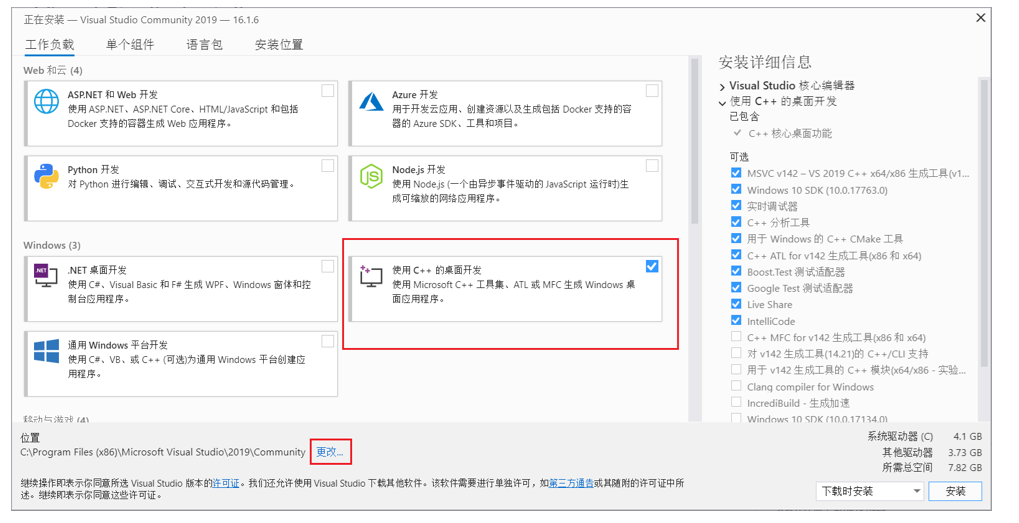Uncheck the Live Share option
The image size is (1019, 523).
click(736, 303)
